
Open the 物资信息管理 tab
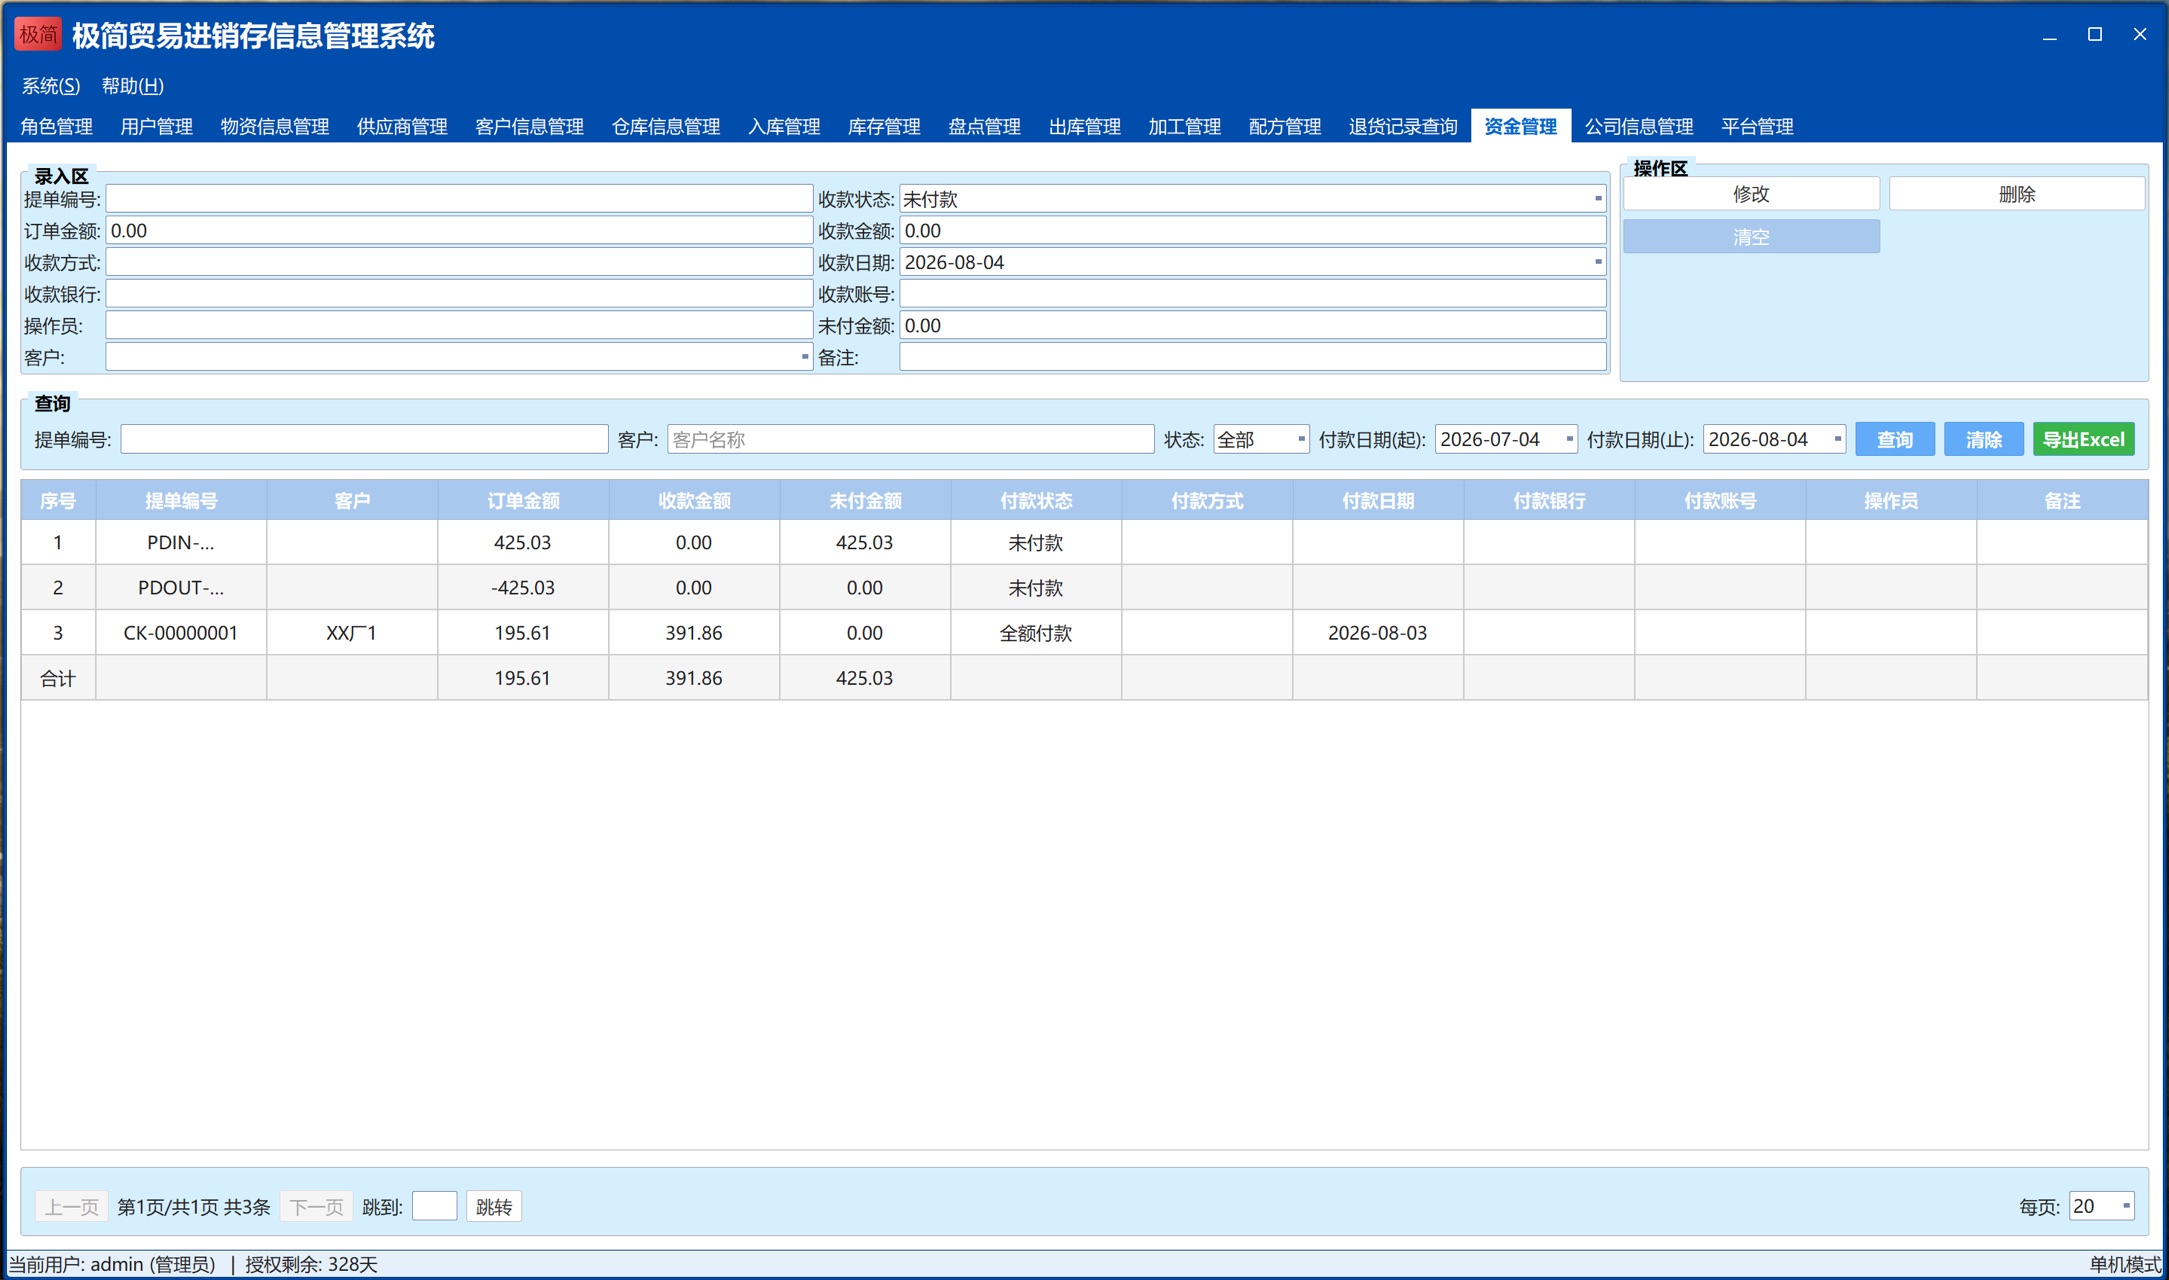point(274,126)
